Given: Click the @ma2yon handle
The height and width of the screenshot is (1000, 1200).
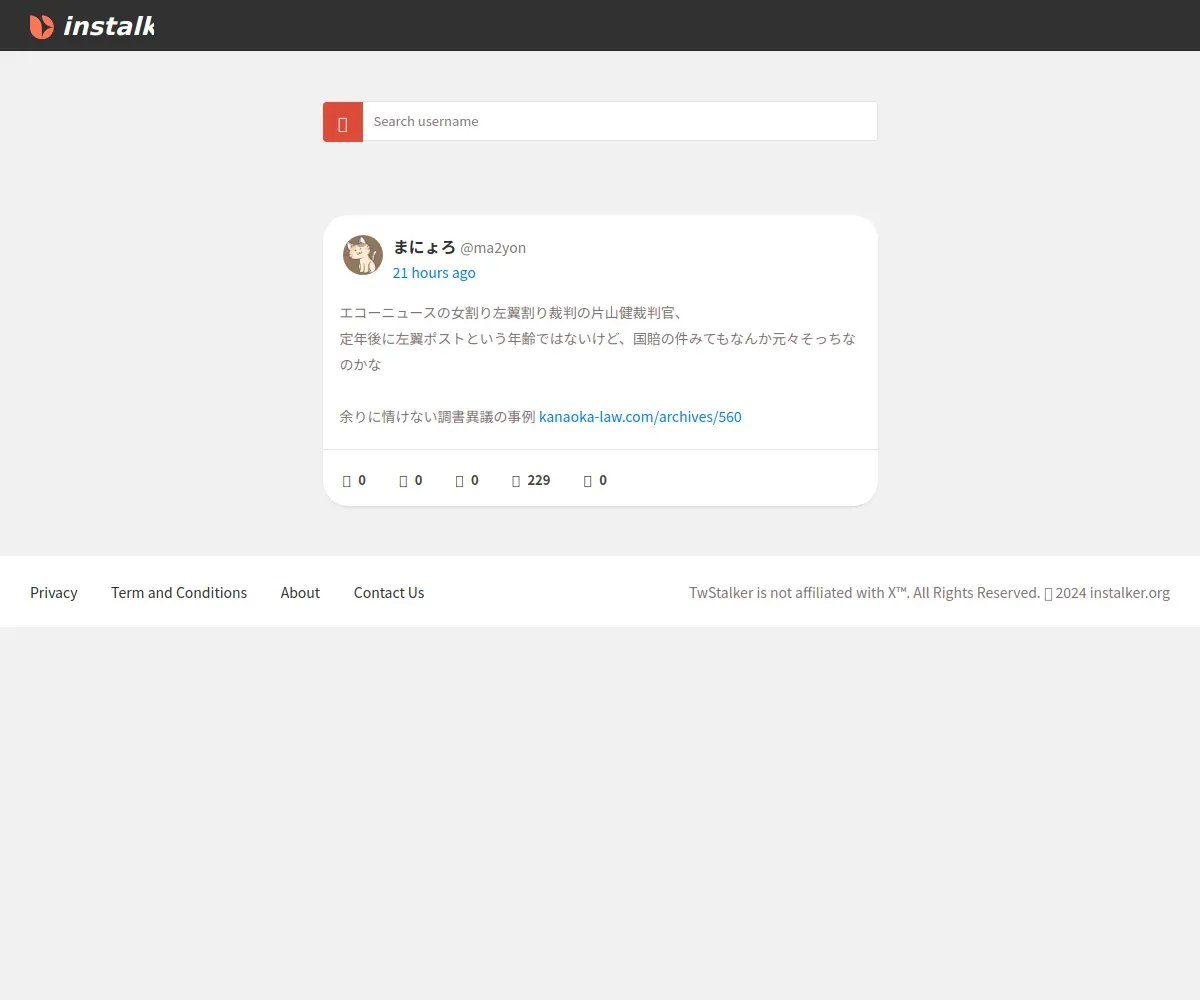Looking at the screenshot, I should tap(493, 248).
